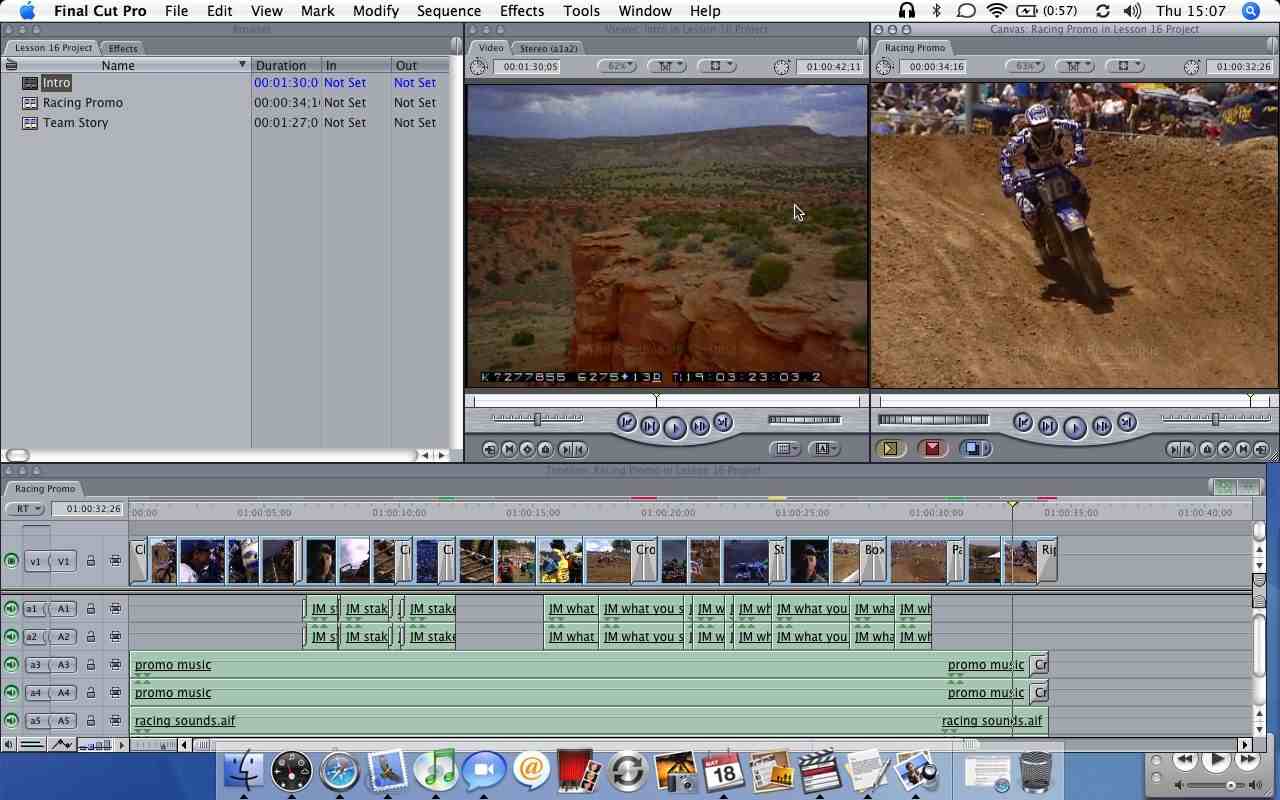Go to previous edit in Canvas
The height and width of the screenshot is (800, 1280).
1023,423
